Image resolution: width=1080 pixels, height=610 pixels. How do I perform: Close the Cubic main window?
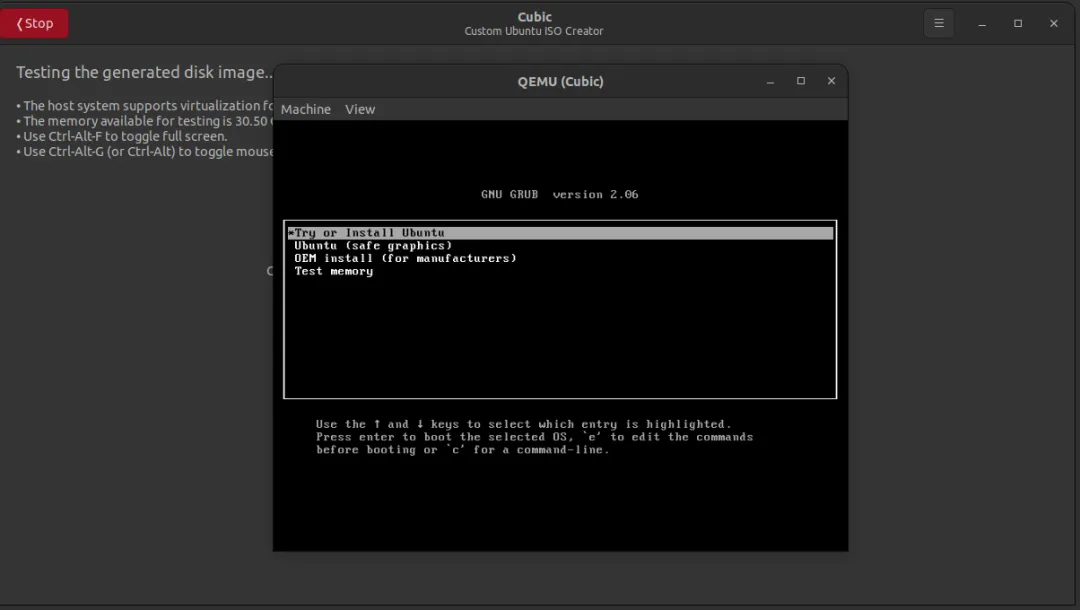[1054, 23]
